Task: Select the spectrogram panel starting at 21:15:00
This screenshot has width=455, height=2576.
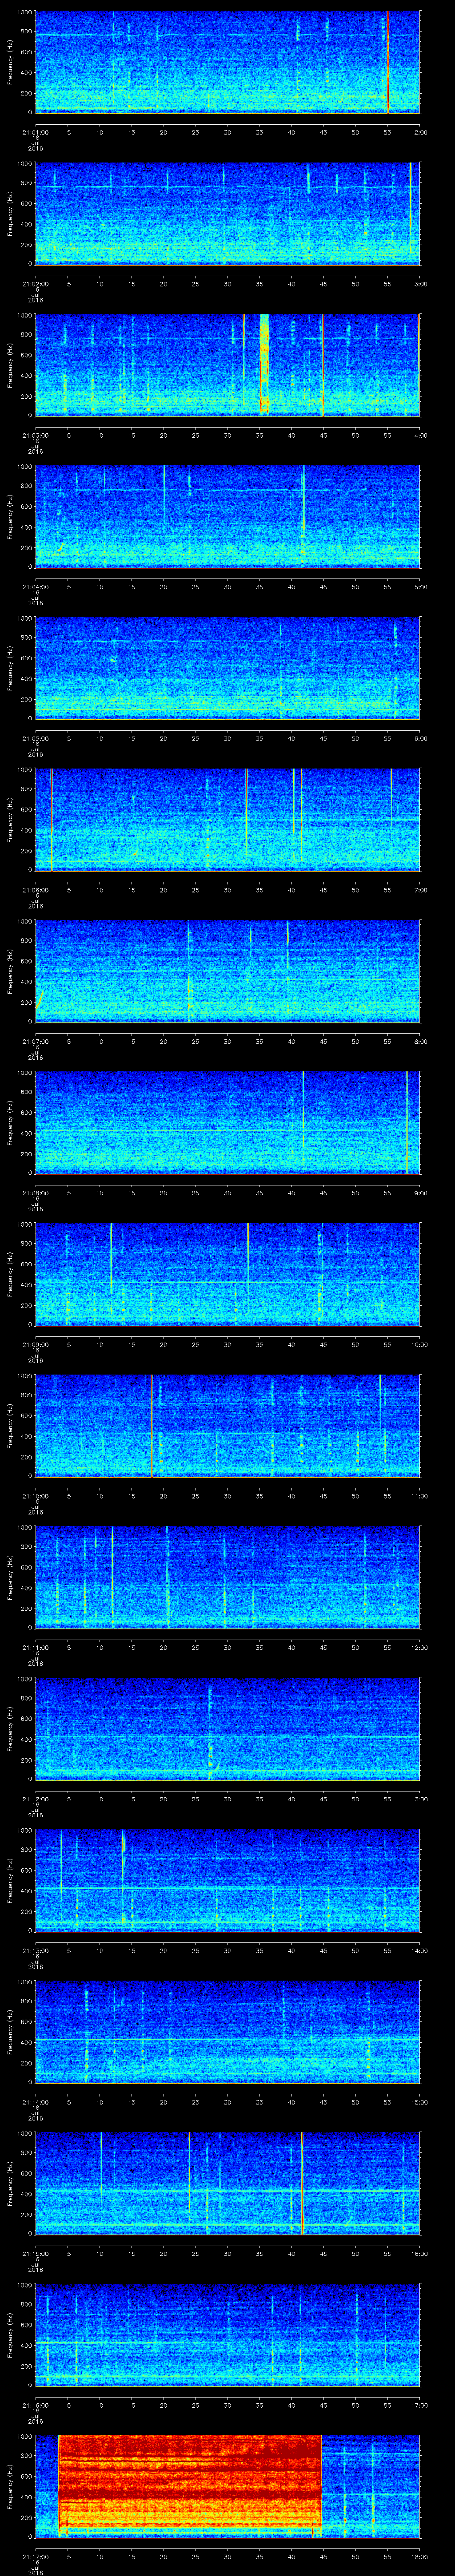Action: pyautogui.click(x=228, y=2183)
